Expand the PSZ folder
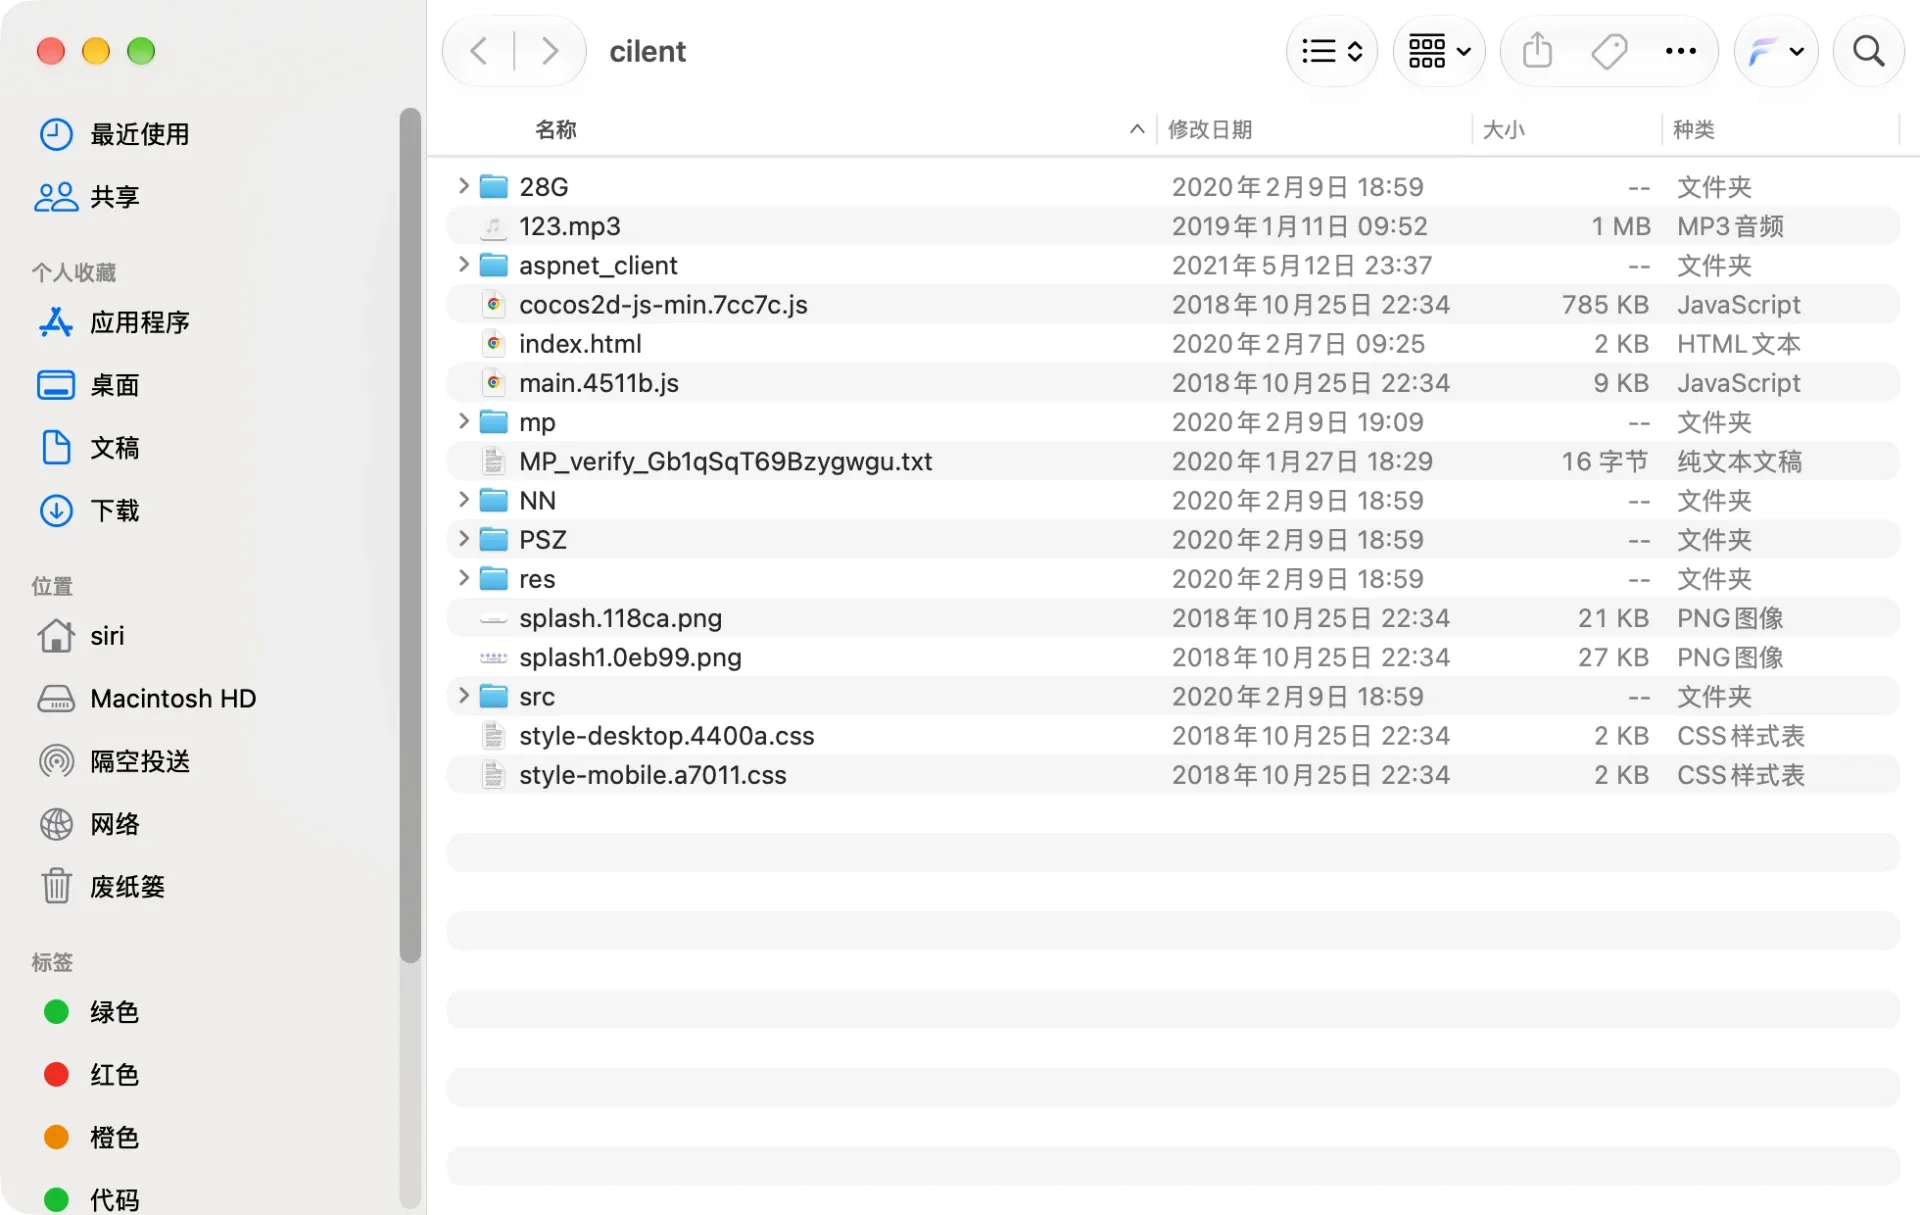1920x1215 pixels. click(x=463, y=538)
